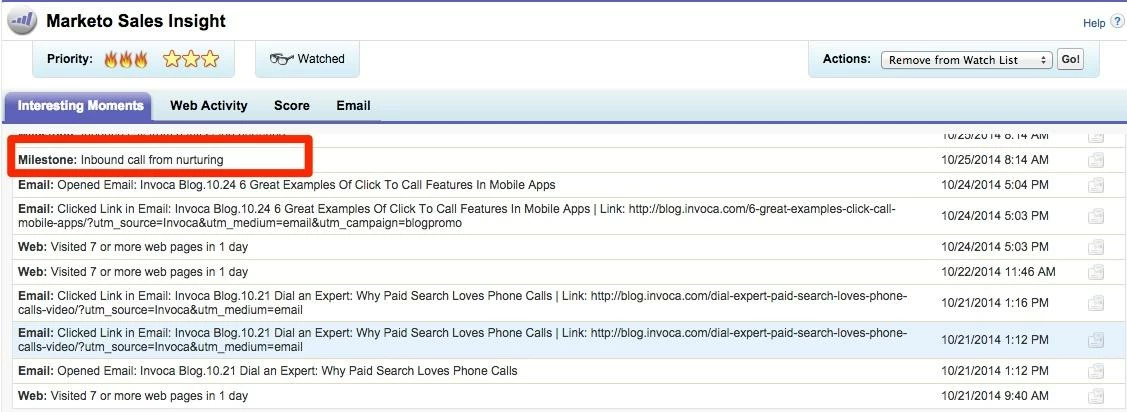This screenshot has width=1127, height=412.
Task: Click the icon on the highlighted Clicked Link 1:12 PM row
Action: [x=1095, y=340]
